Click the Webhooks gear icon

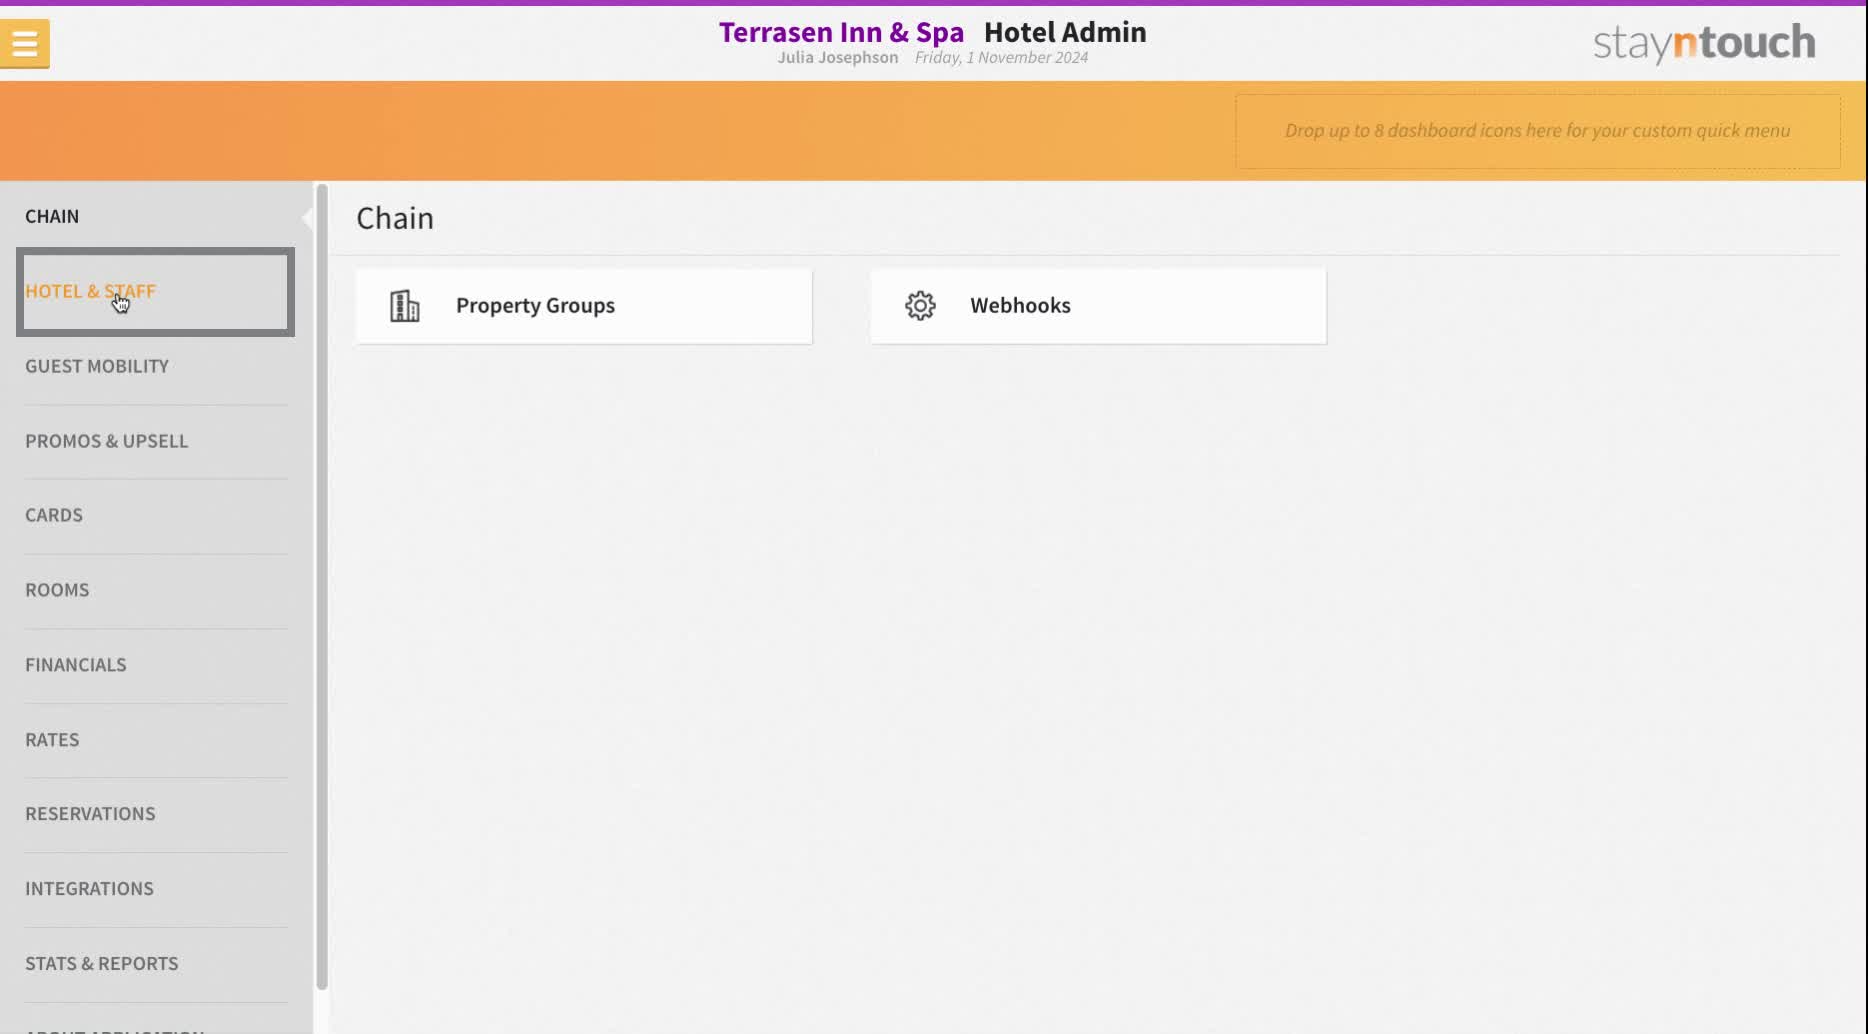pyautogui.click(x=920, y=306)
